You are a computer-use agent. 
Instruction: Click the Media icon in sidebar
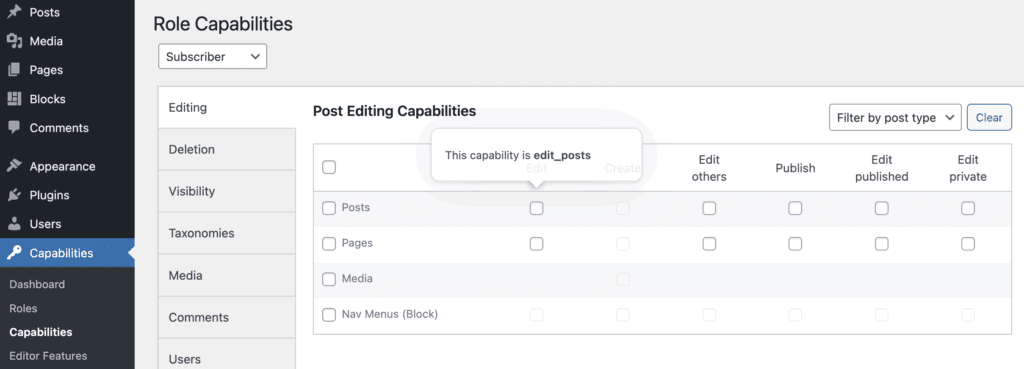(x=14, y=41)
